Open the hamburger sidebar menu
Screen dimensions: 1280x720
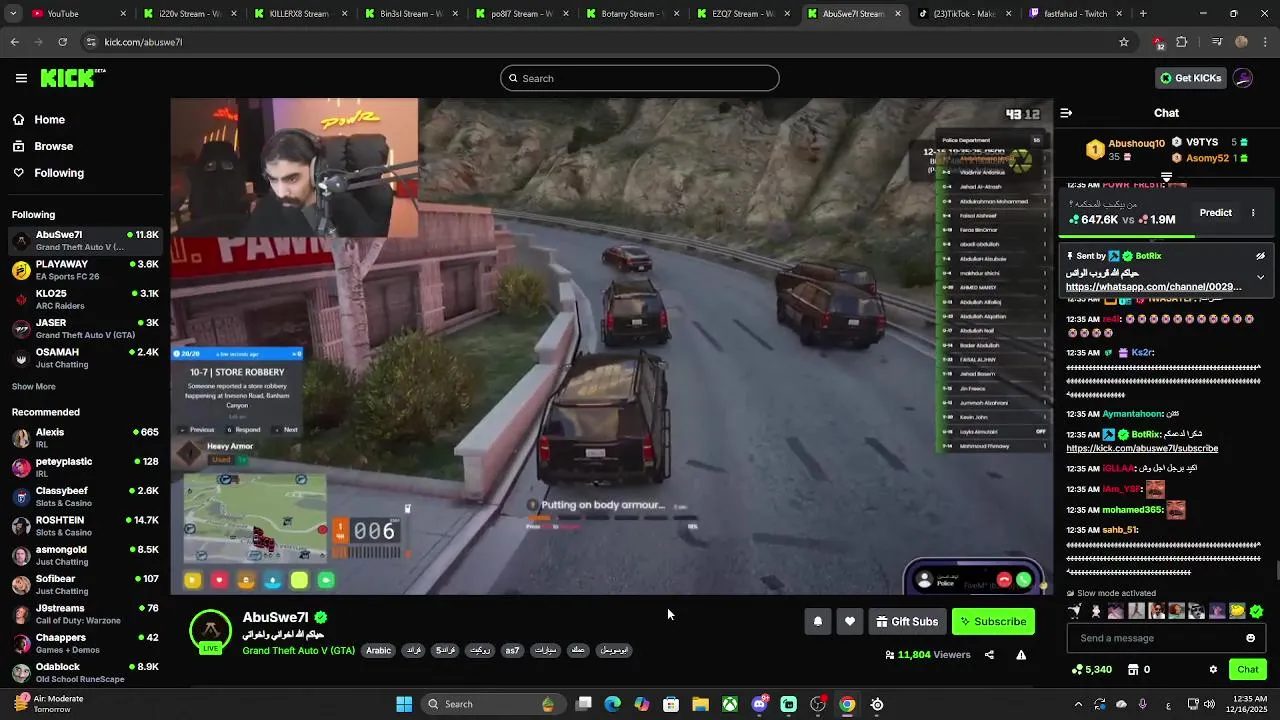point(21,78)
